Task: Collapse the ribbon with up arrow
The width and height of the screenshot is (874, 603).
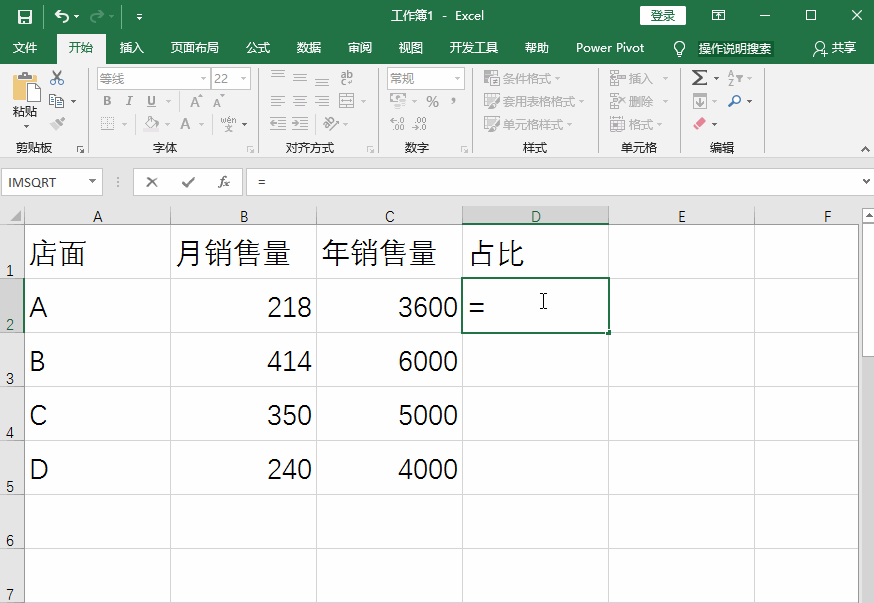Action: [865, 149]
